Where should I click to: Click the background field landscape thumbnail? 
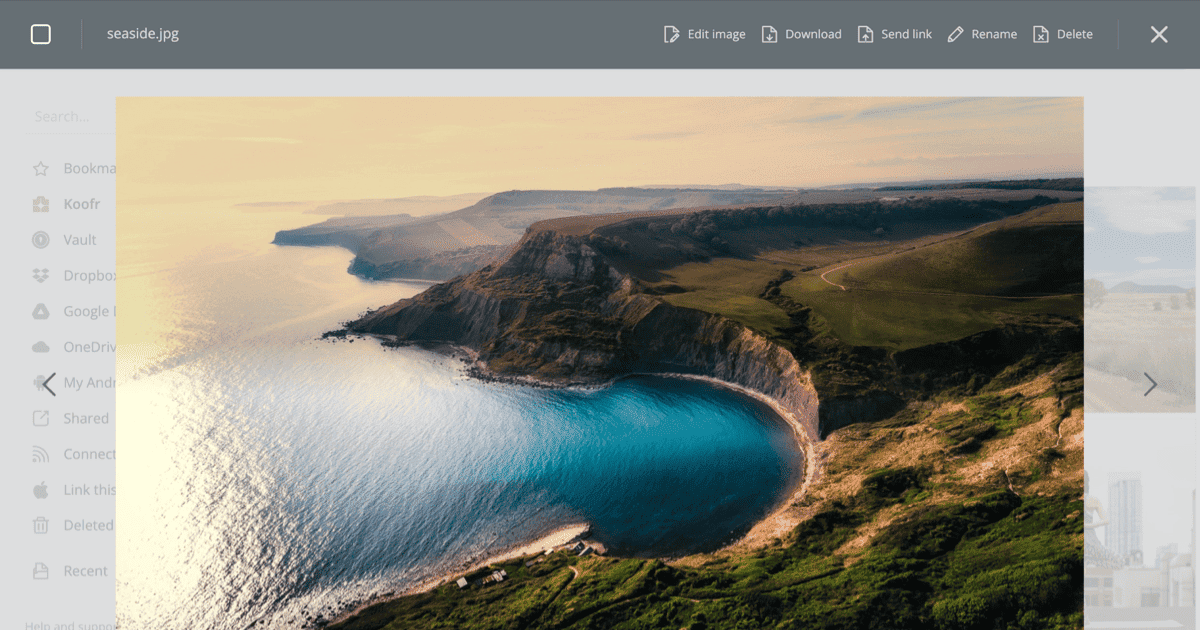(x=1140, y=299)
